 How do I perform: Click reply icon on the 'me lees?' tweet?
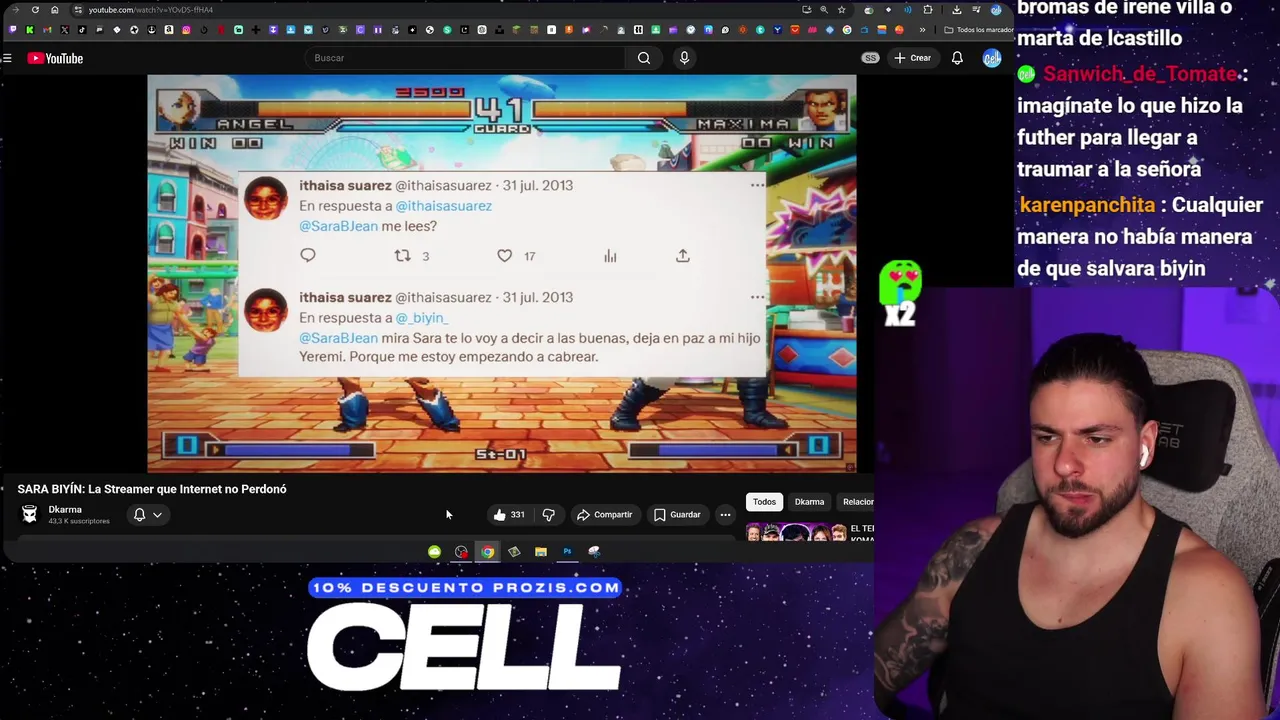click(308, 256)
